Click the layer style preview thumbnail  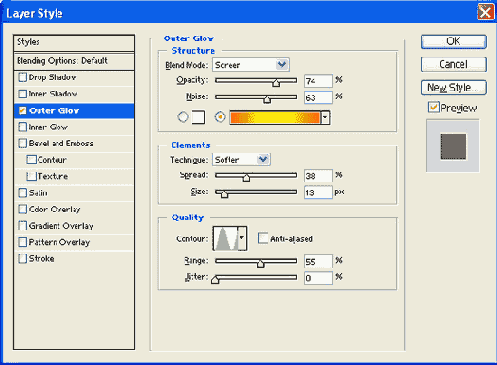click(x=453, y=146)
